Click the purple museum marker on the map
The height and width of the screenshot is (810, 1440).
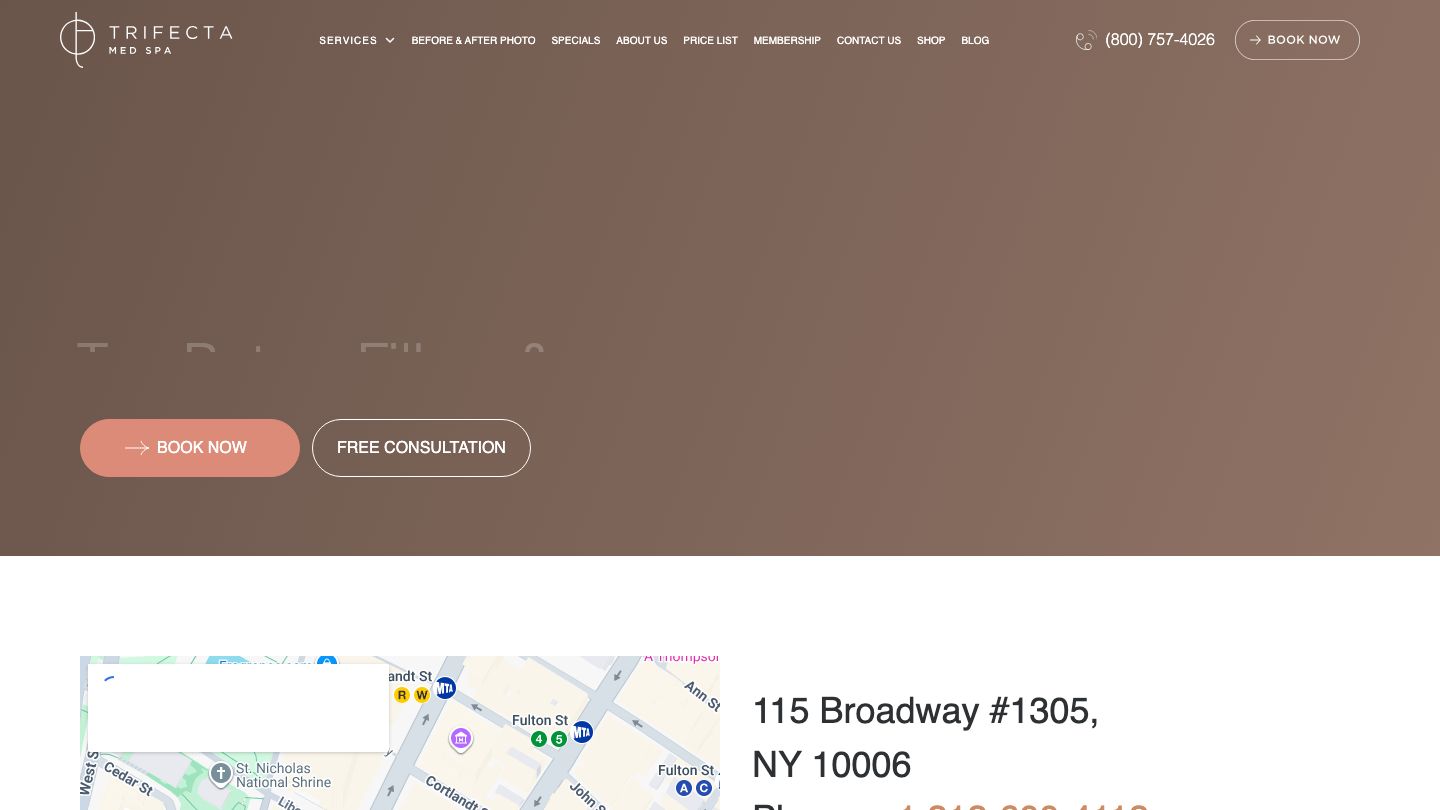[x=461, y=739]
